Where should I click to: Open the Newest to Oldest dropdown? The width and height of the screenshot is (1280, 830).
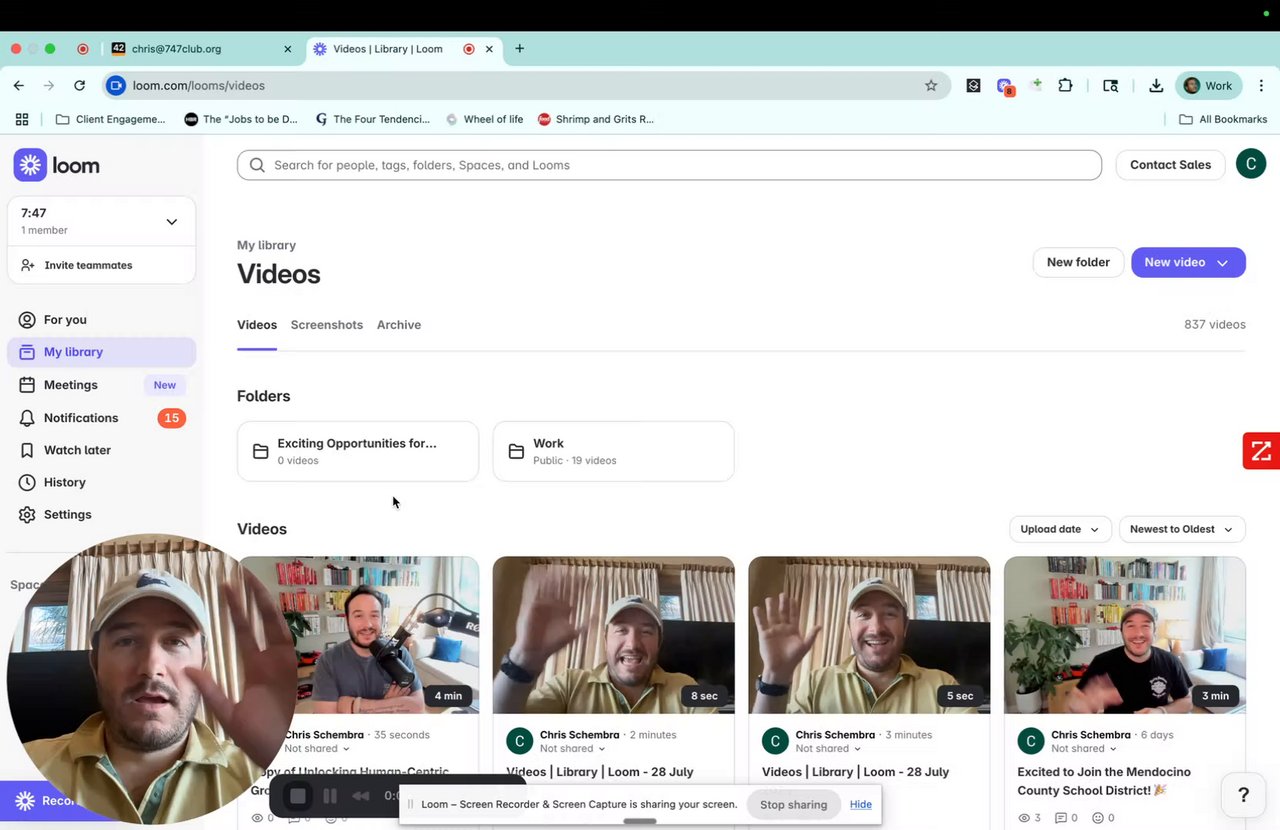pyautogui.click(x=1182, y=529)
